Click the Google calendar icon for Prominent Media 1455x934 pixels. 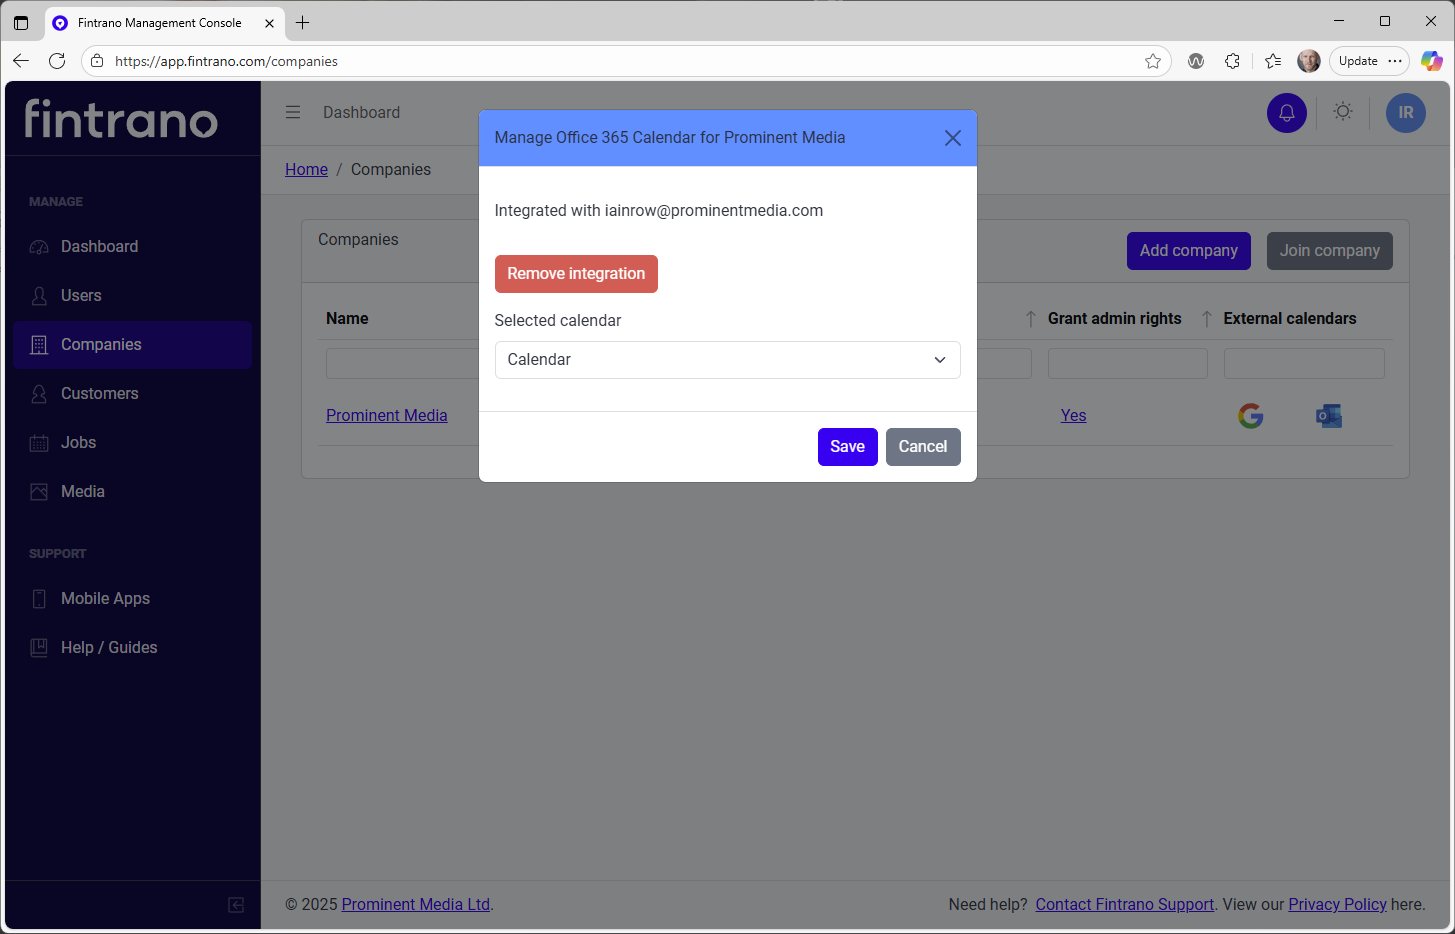pyautogui.click(x=1250, y=415)
